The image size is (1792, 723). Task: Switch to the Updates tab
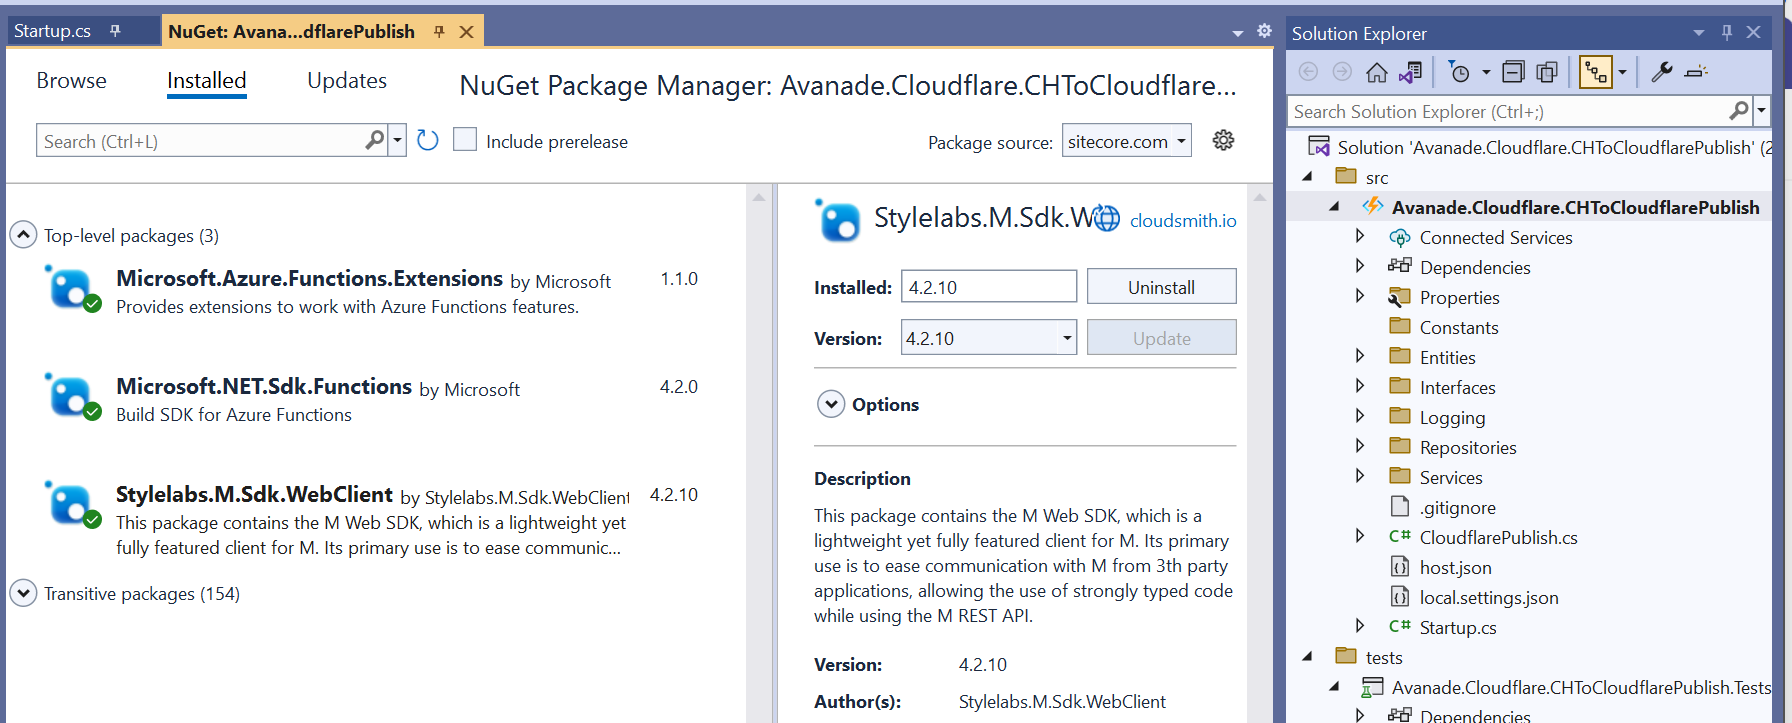click(x=346, y=81)
